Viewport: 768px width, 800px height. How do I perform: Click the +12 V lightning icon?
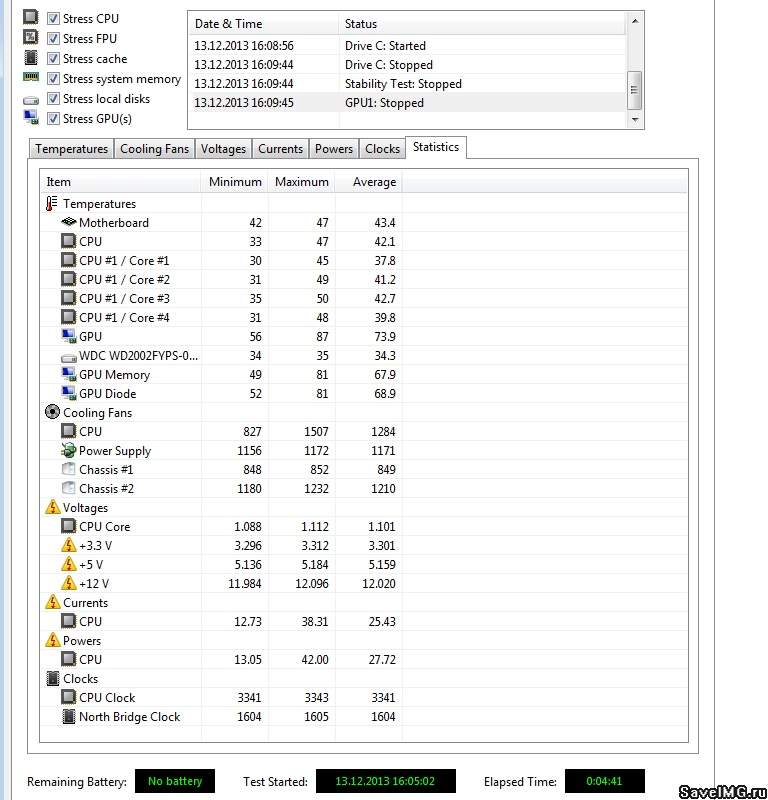pyautogui.click(x=69, y=583)
